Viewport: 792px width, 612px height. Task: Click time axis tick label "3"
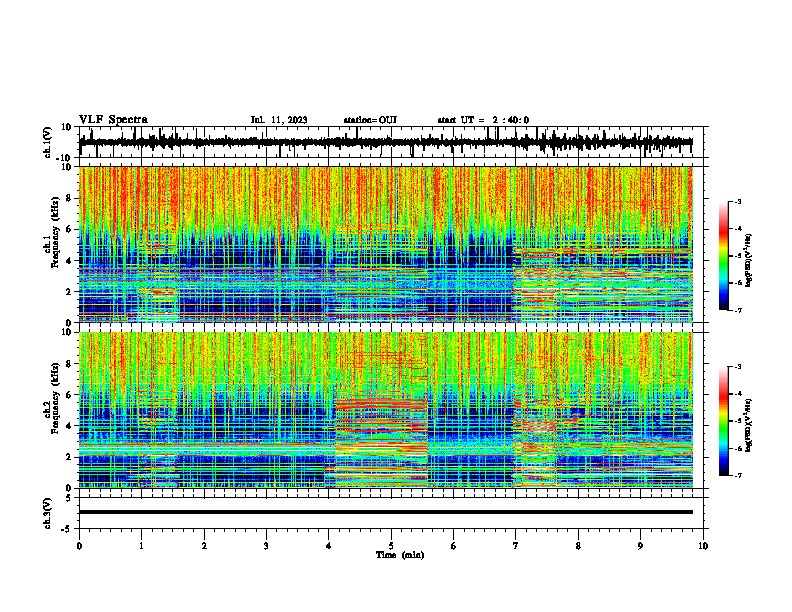[267, 546]
